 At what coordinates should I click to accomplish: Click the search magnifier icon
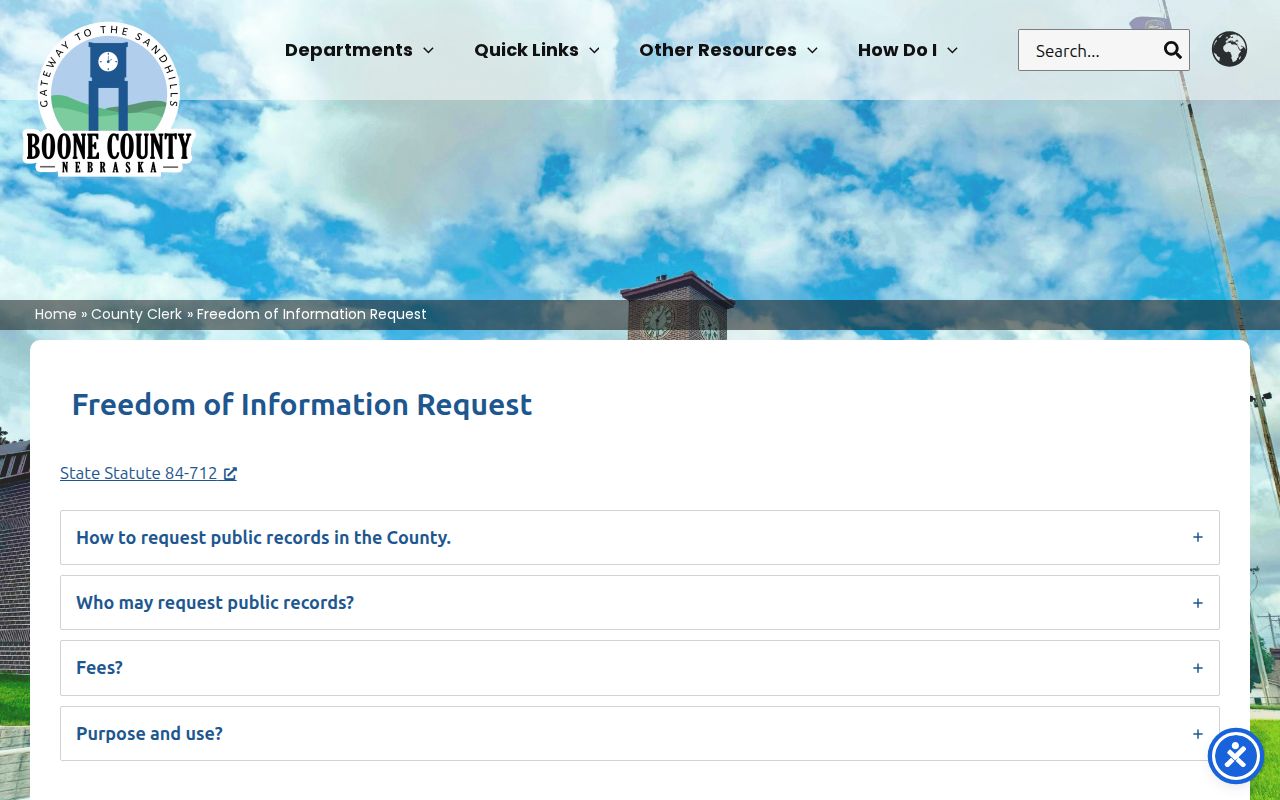pos(1172,50)
